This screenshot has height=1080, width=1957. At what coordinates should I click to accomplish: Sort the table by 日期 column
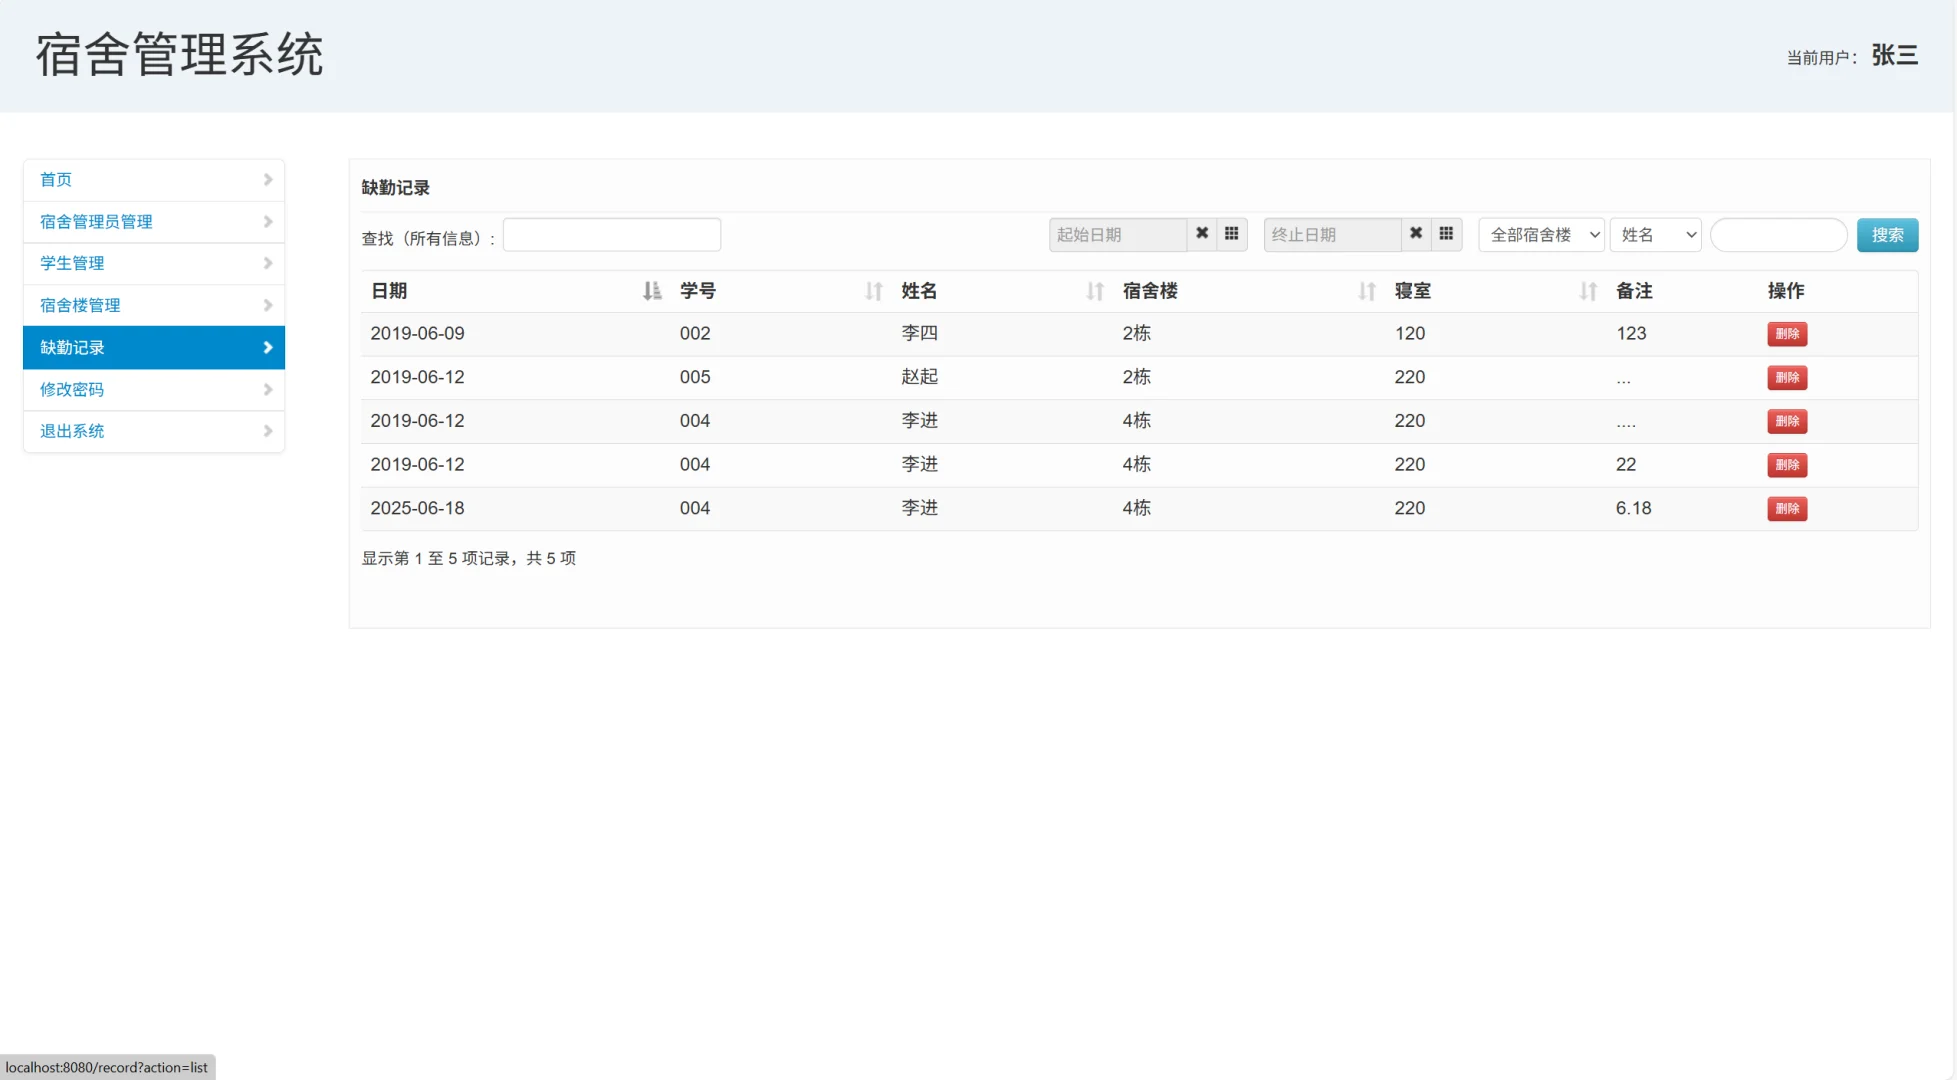coord(652,291)
